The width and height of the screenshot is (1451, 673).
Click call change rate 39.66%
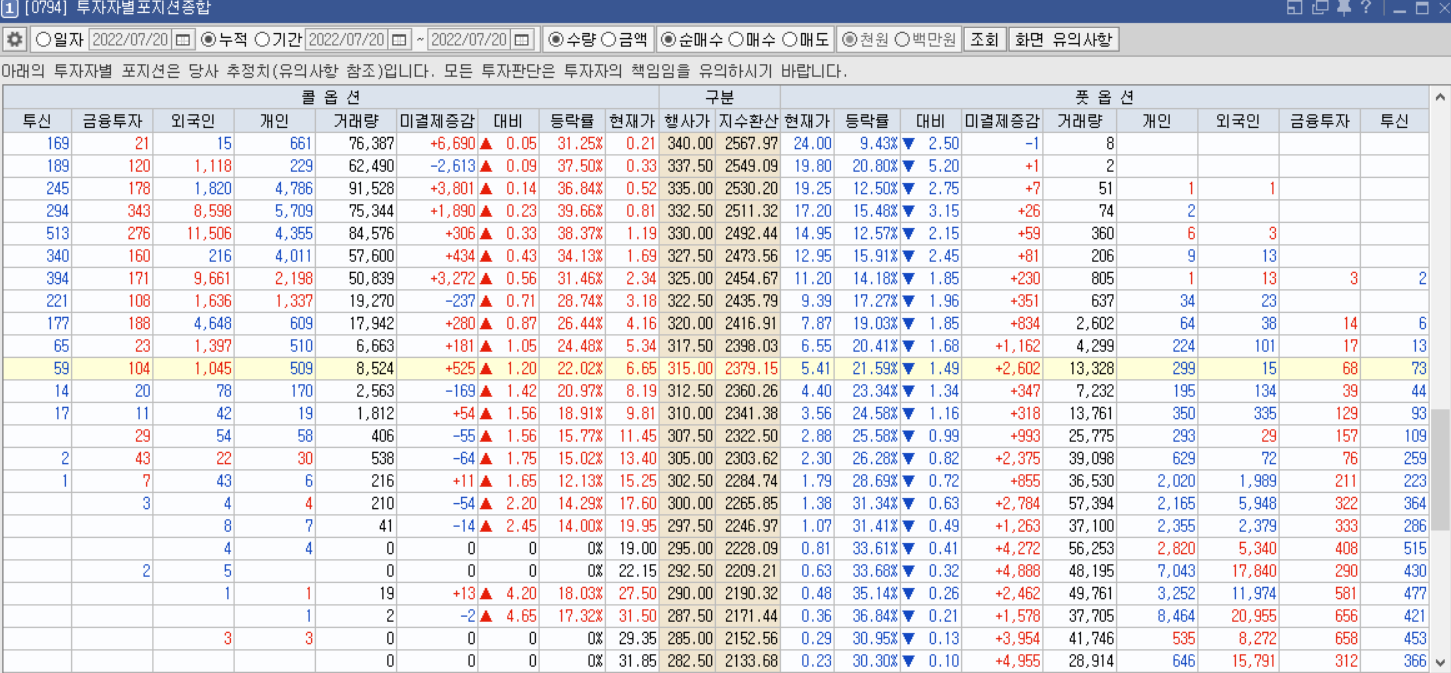click(x=572, y=211)
